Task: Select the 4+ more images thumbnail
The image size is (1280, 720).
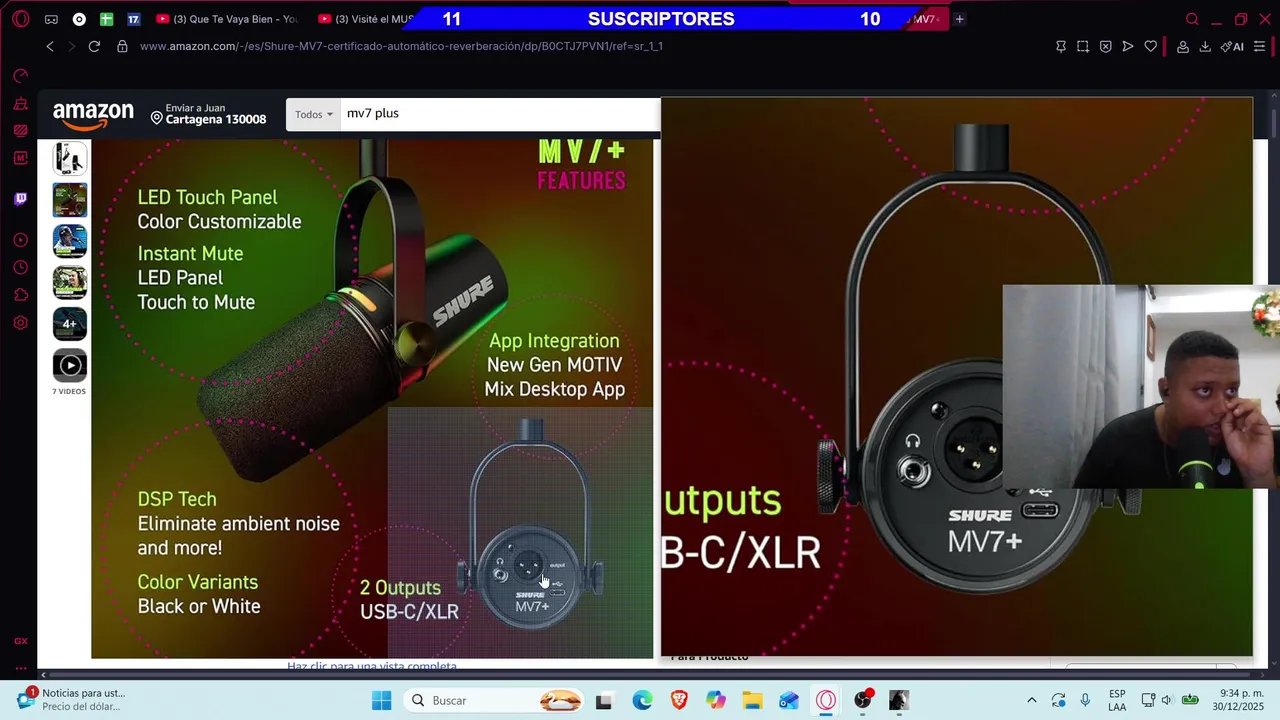Action: (70, 324)
